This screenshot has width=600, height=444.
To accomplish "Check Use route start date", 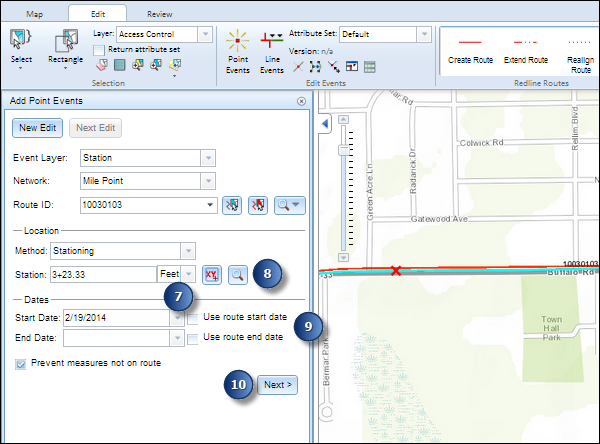I will click(193, 317).
